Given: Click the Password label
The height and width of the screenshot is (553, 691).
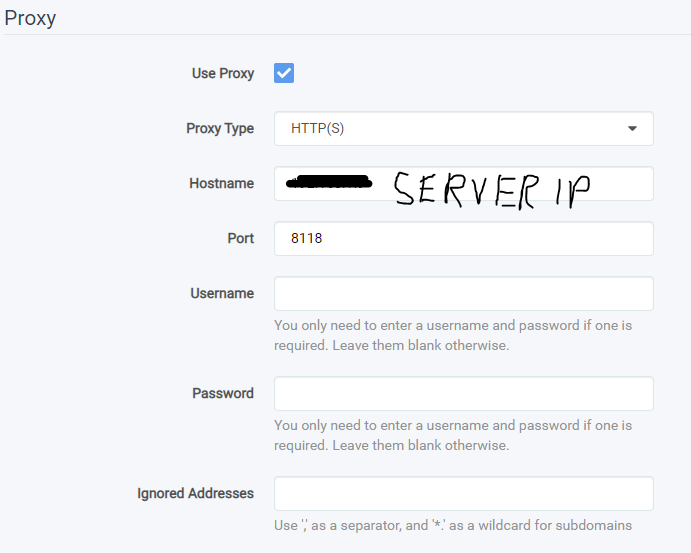Looking at the screenshot, I should click(223, 393).
